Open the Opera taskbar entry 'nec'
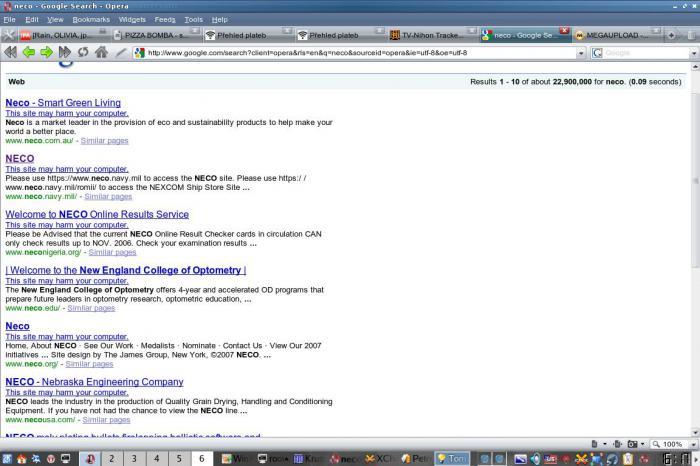 pyautogui.click(x=343, y=459)
